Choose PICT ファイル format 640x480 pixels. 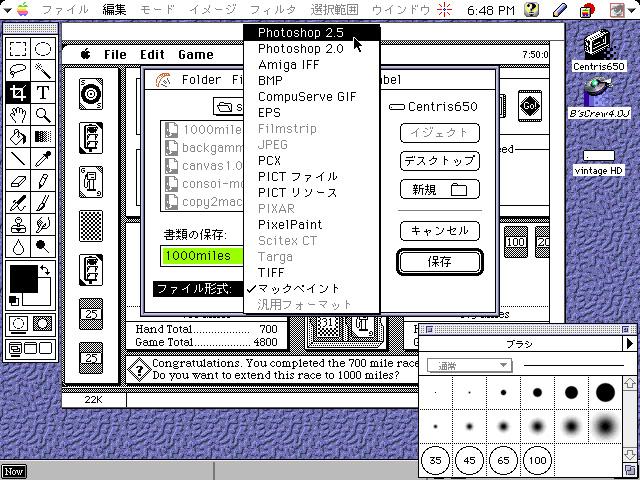(x=312, y=177)
